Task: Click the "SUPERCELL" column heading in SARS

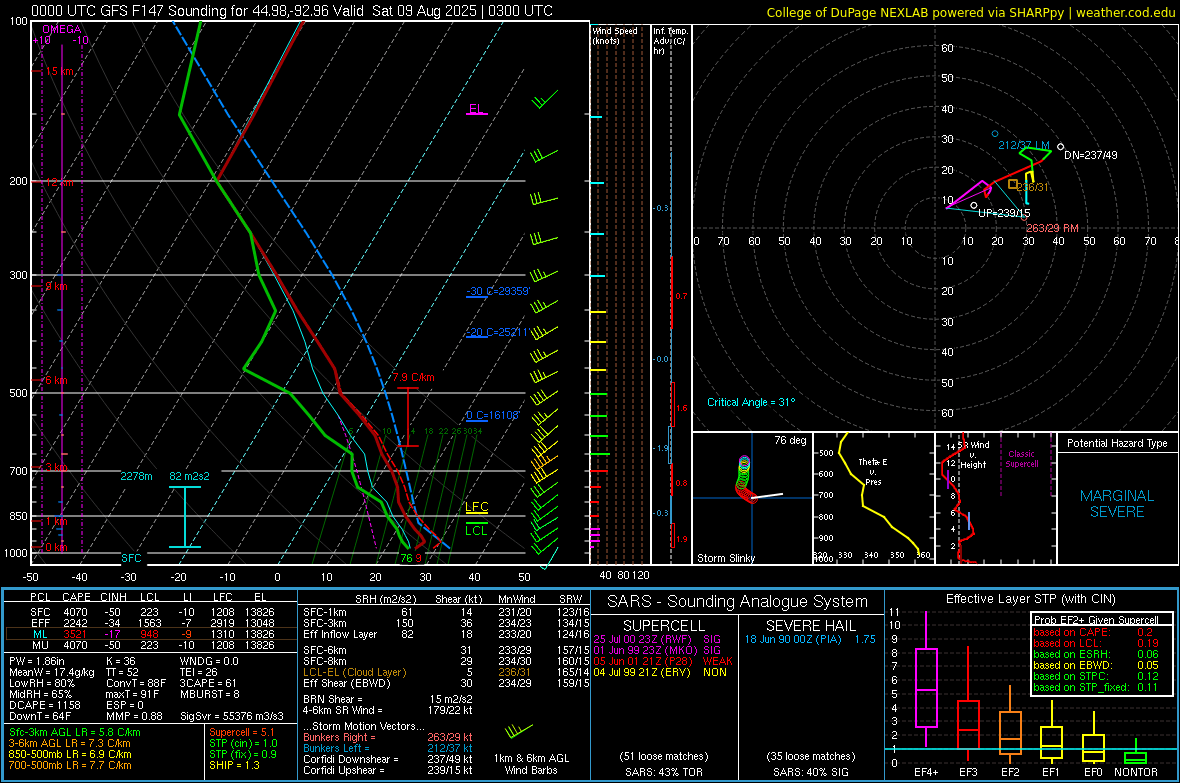Action: [664, 626]
